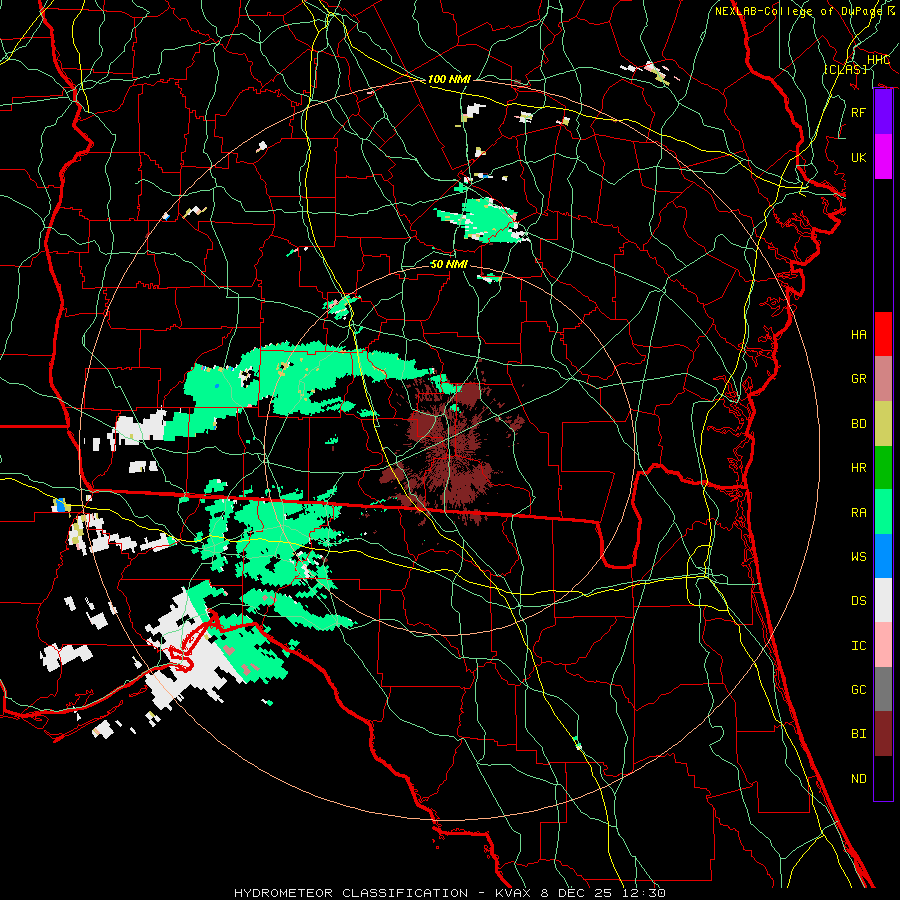Click the 'DS' legend label
Image resolution: width=900 pixels, height=900 pixels.
point(858,601)
